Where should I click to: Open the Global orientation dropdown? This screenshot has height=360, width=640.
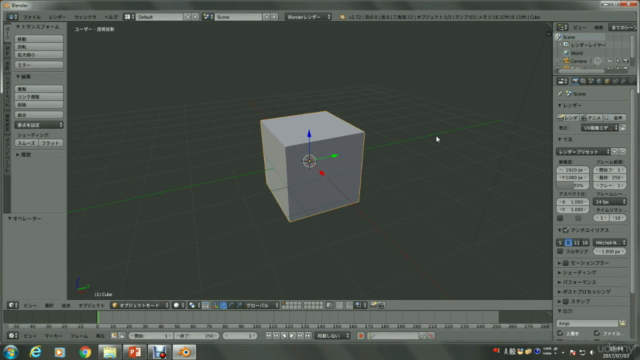click(262, 305)
